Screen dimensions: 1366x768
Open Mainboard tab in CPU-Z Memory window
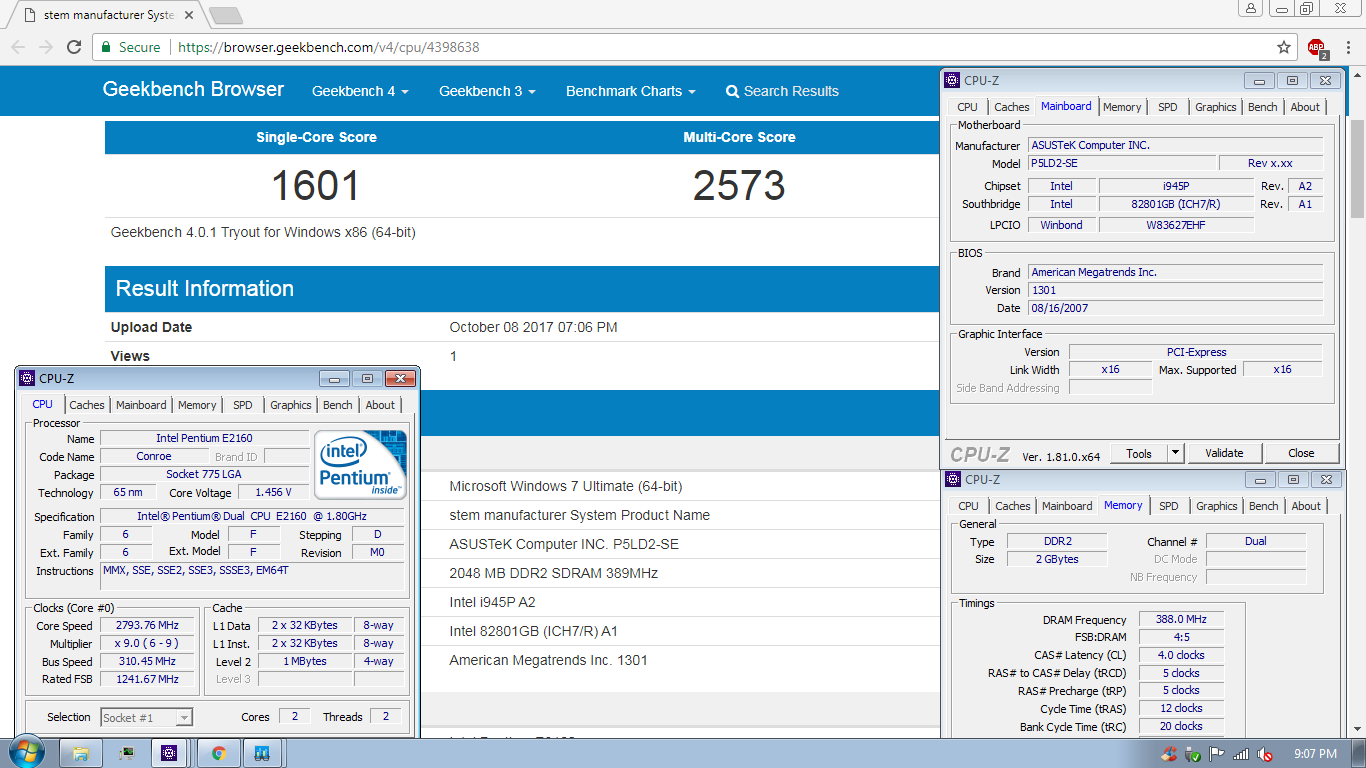pos(1068,506)
